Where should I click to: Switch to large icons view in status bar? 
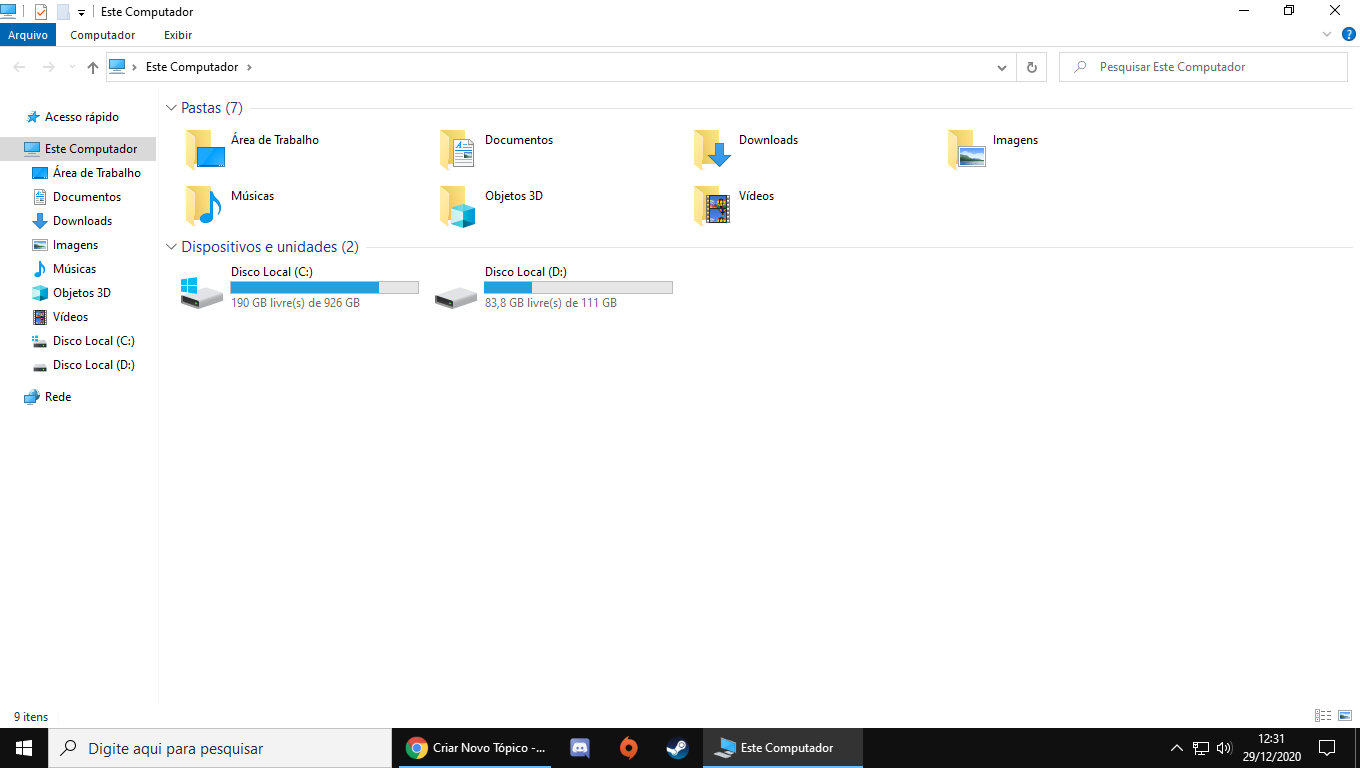coord(1345,716)
